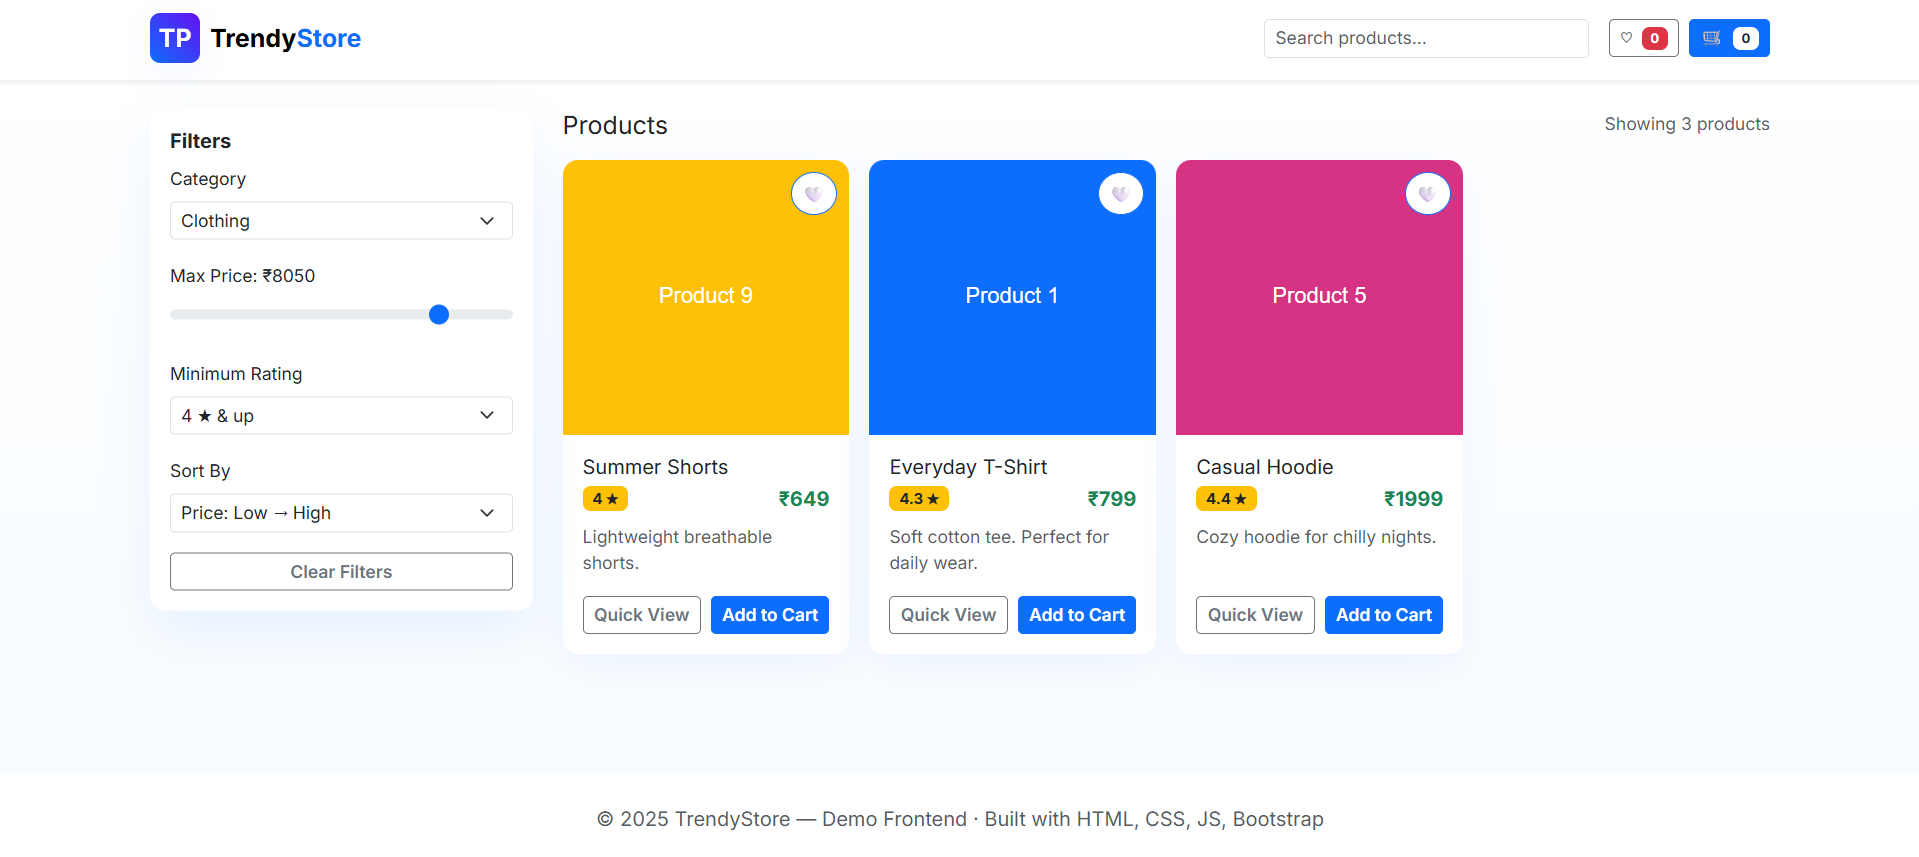The height and width of the screenshot is (857, 1919).
Task: Toggle wishlist heart on Summer Shorts
Action: 813,194
